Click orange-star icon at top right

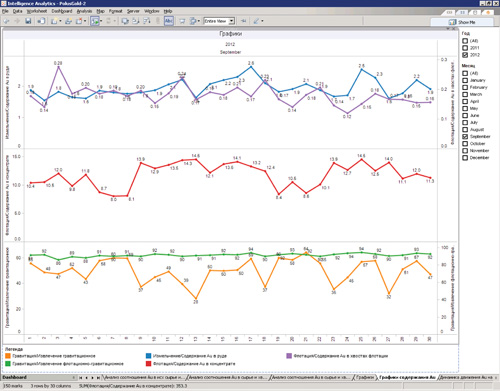[x=488, y=12]
